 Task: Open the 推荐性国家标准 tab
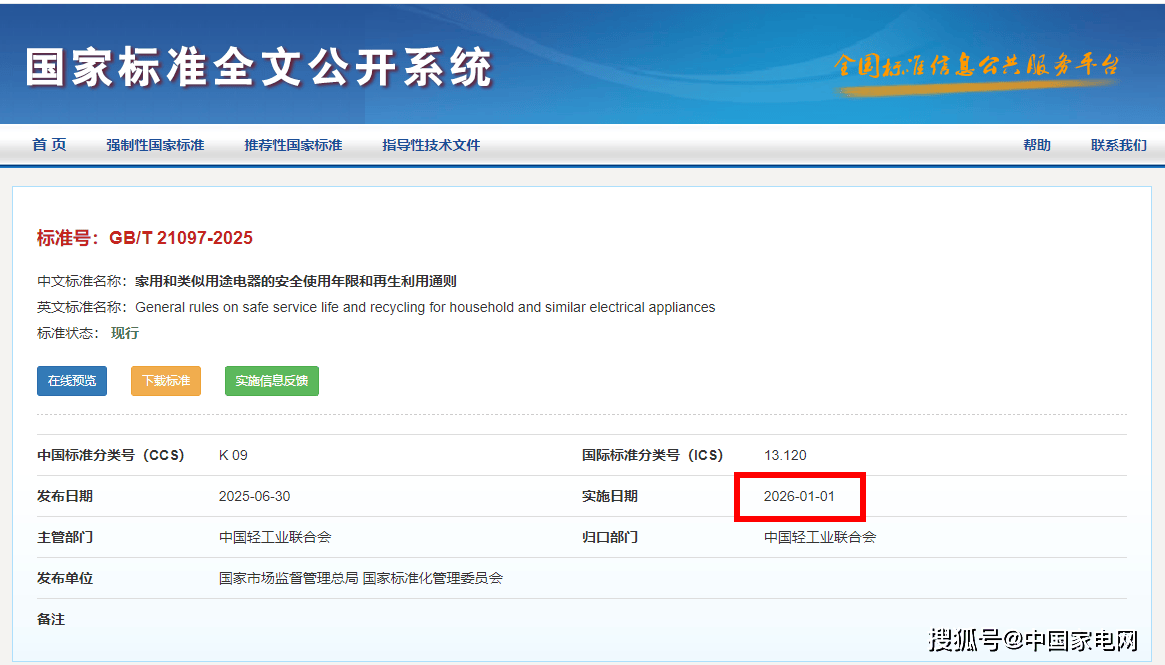293,145
